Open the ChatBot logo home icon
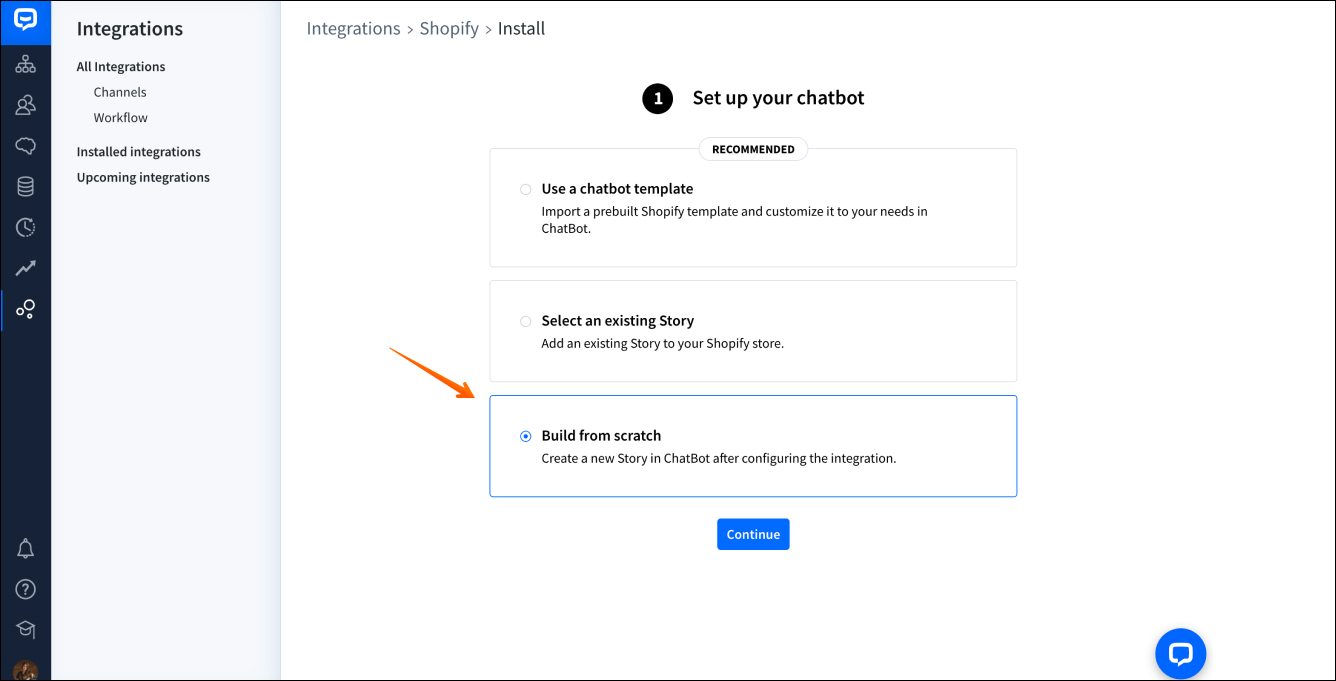Screen dimensions: 1336x681 [x=25, y=21]
